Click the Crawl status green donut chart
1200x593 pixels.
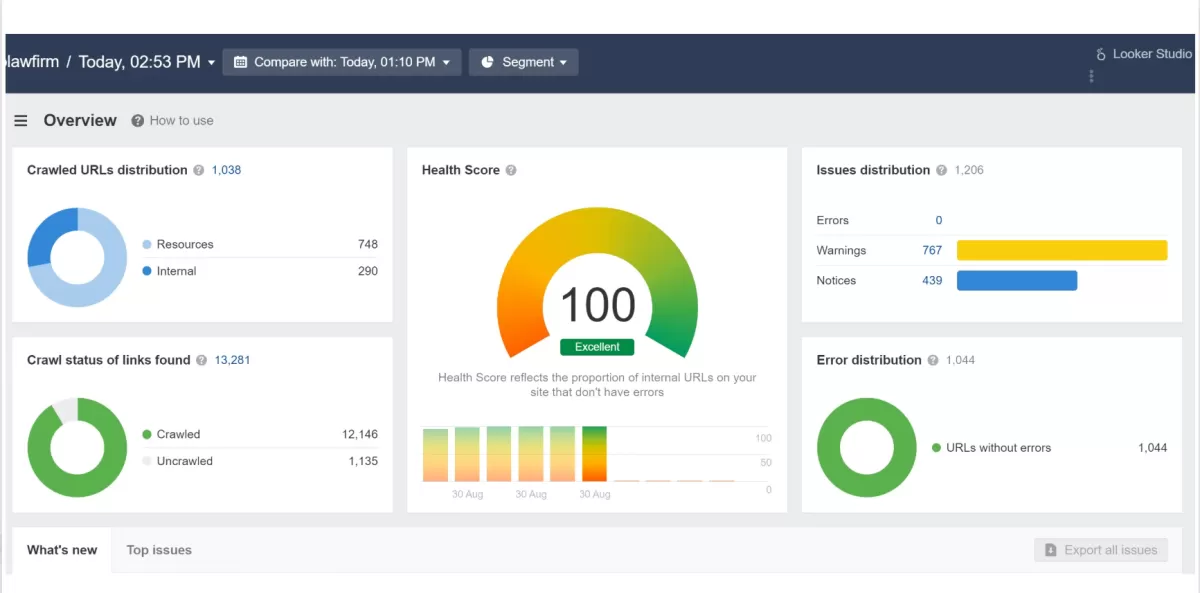[77, 447]
